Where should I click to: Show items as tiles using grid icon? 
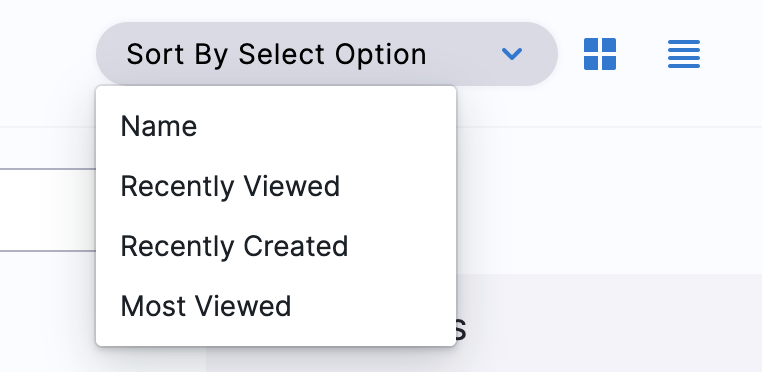click(x=600, y=54)
